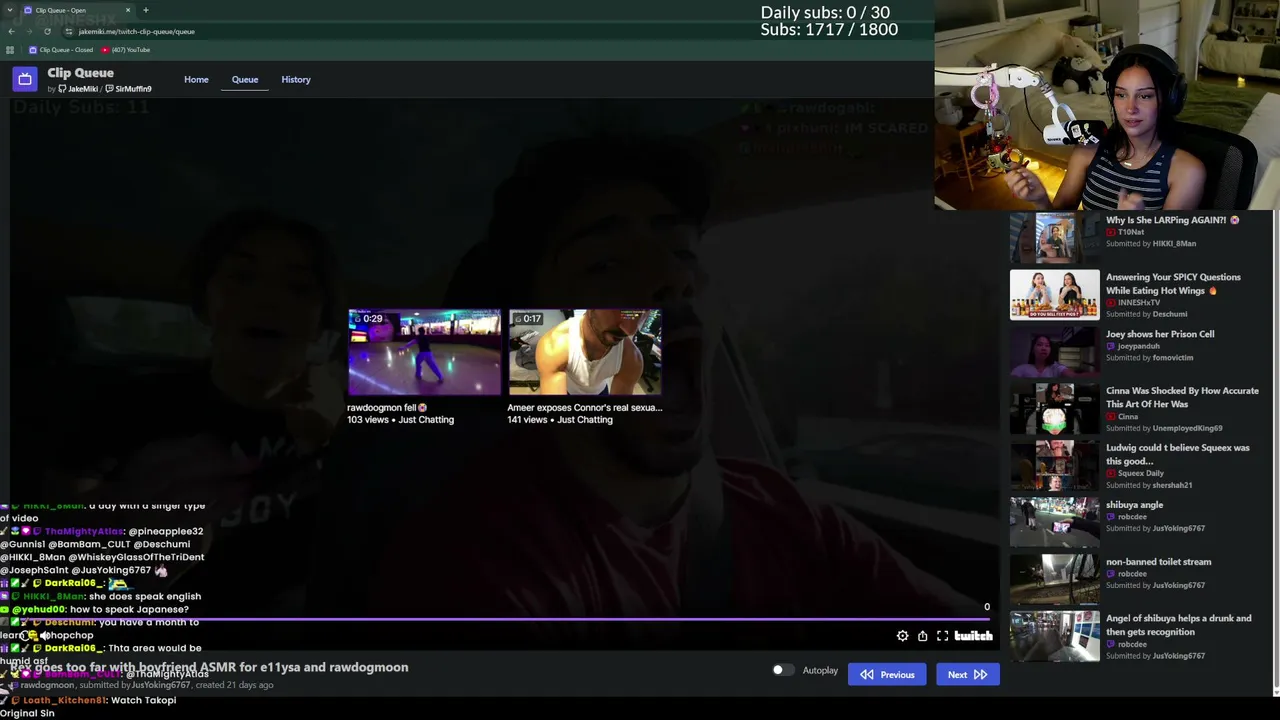Click the joeypanduh channel name
Viewport: 1280px width, 720px height.
pyautogui.click(x=1137, y=346)
